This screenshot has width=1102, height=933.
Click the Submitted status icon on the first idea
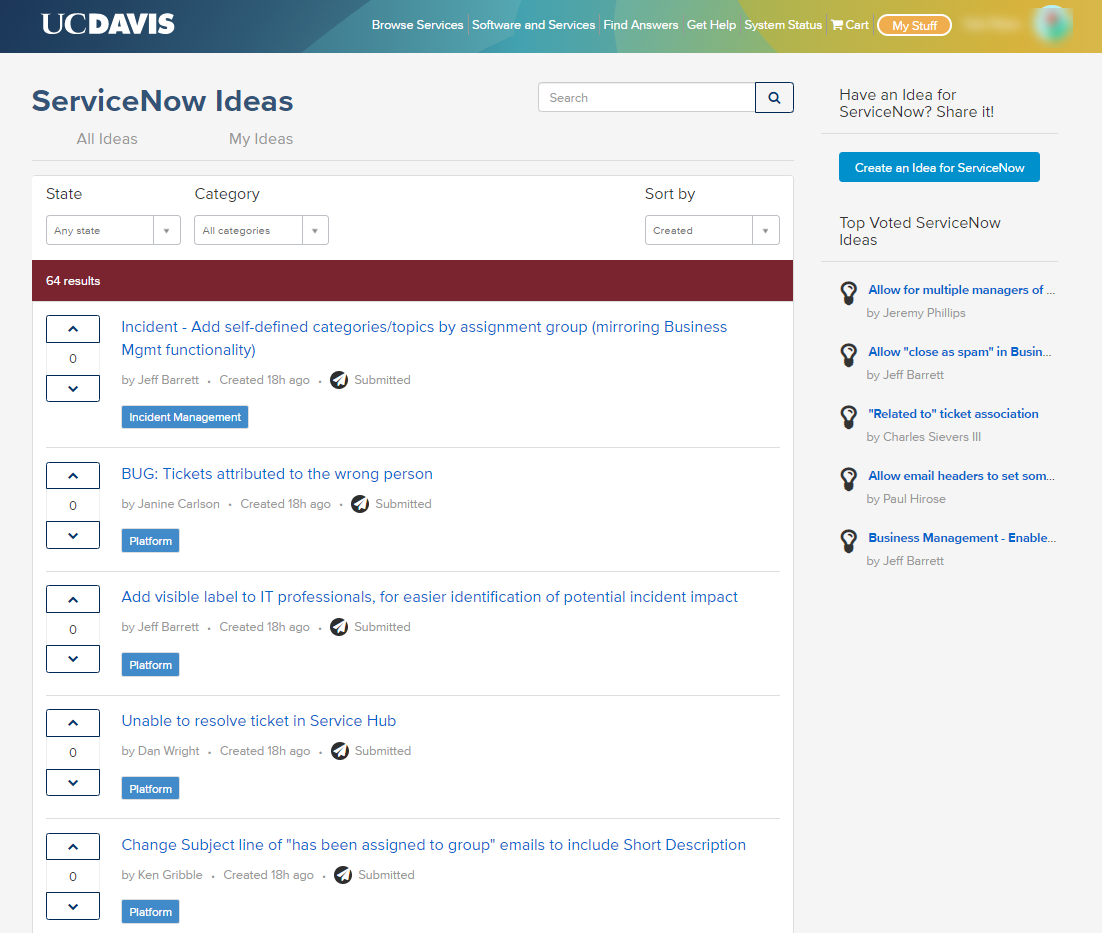click(338, 380)
